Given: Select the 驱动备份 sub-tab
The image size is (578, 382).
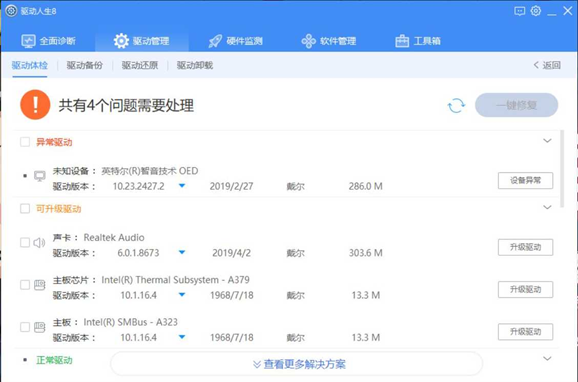Looking at the screenshot, I should (84, 65).
